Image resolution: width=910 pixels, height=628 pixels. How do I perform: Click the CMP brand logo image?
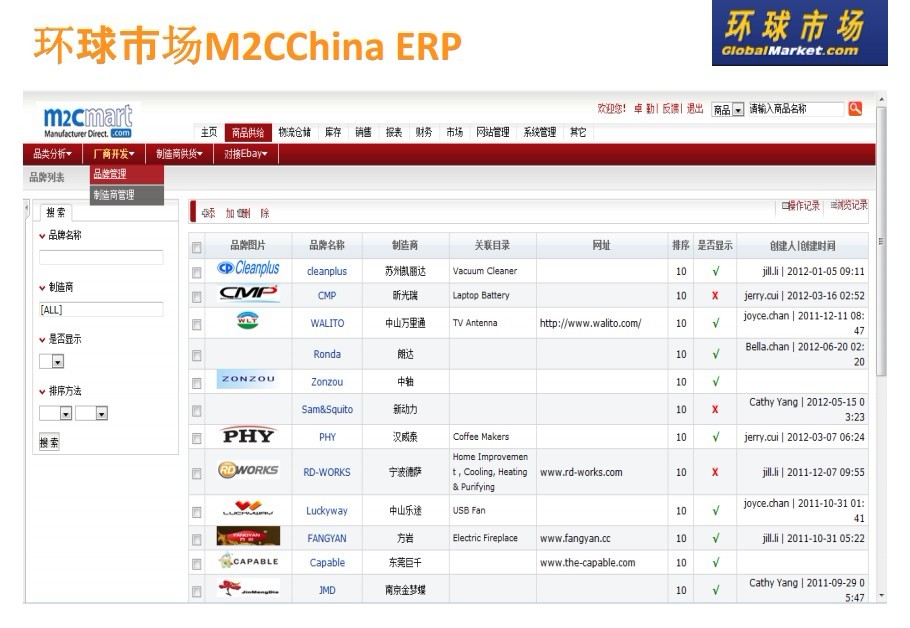click(x=248, y=294)
